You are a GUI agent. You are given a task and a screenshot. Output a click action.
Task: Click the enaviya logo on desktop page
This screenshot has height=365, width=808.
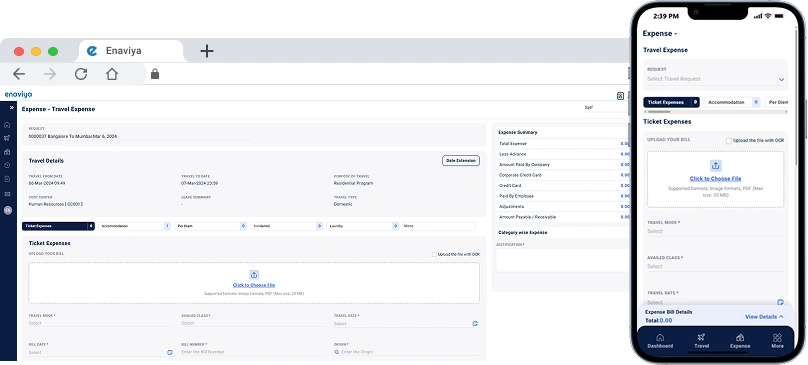19,94
